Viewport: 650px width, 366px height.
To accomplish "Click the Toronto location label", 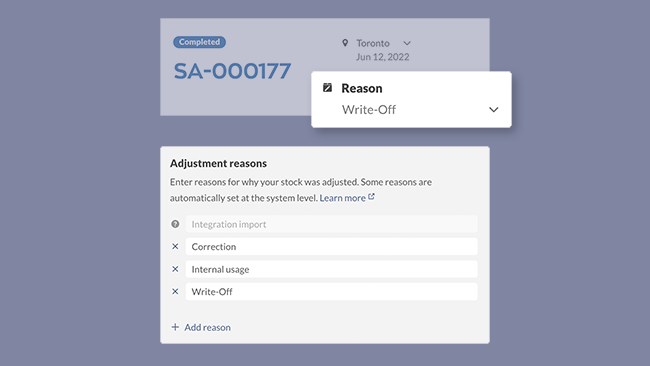I will click(x=373, y=43).
